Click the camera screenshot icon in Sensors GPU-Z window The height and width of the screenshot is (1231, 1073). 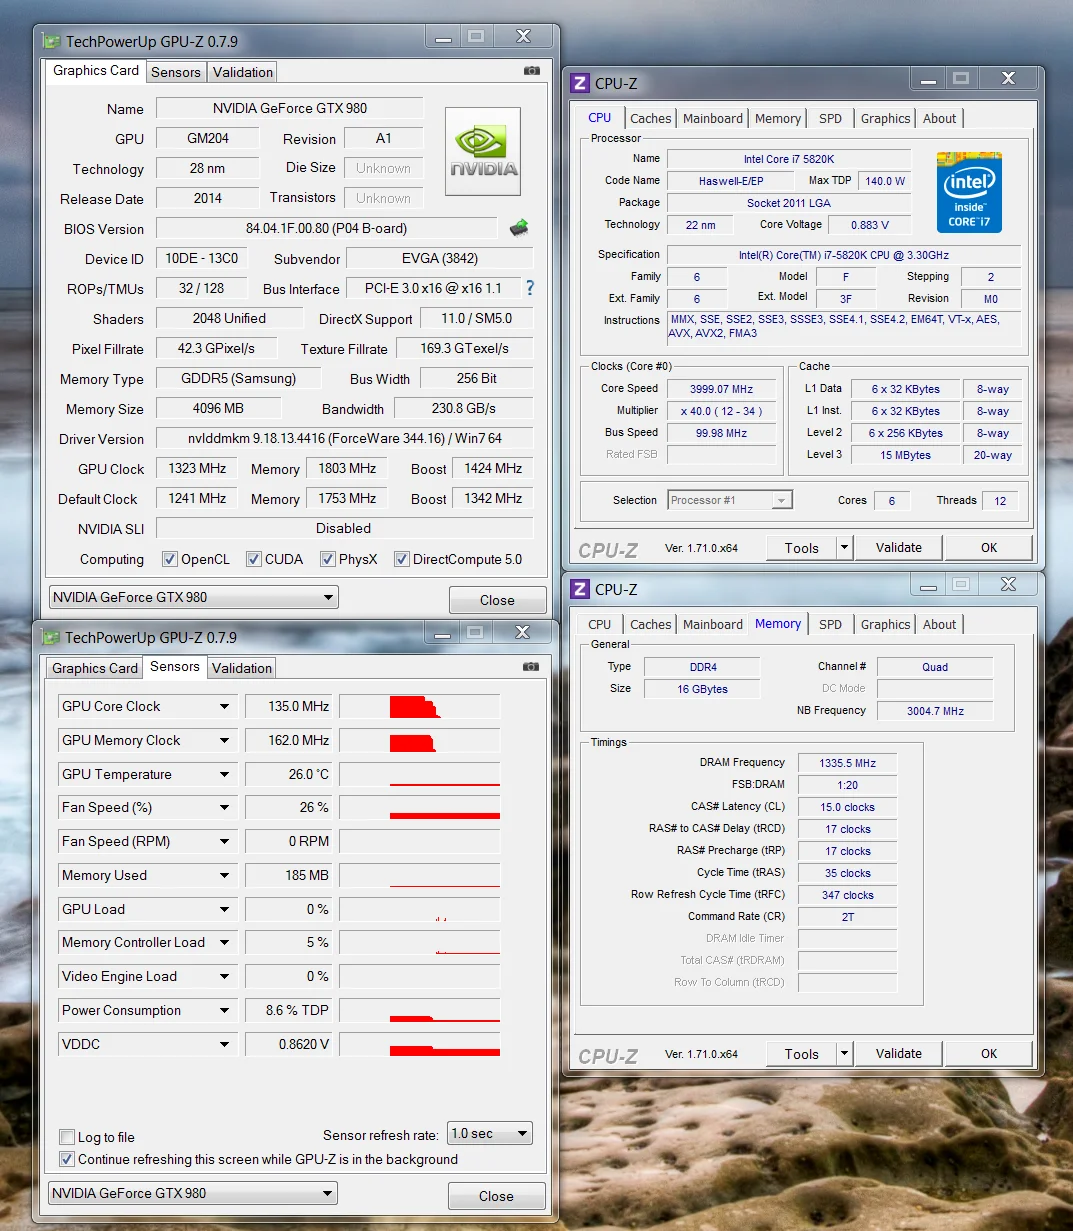tap(531, 667)
